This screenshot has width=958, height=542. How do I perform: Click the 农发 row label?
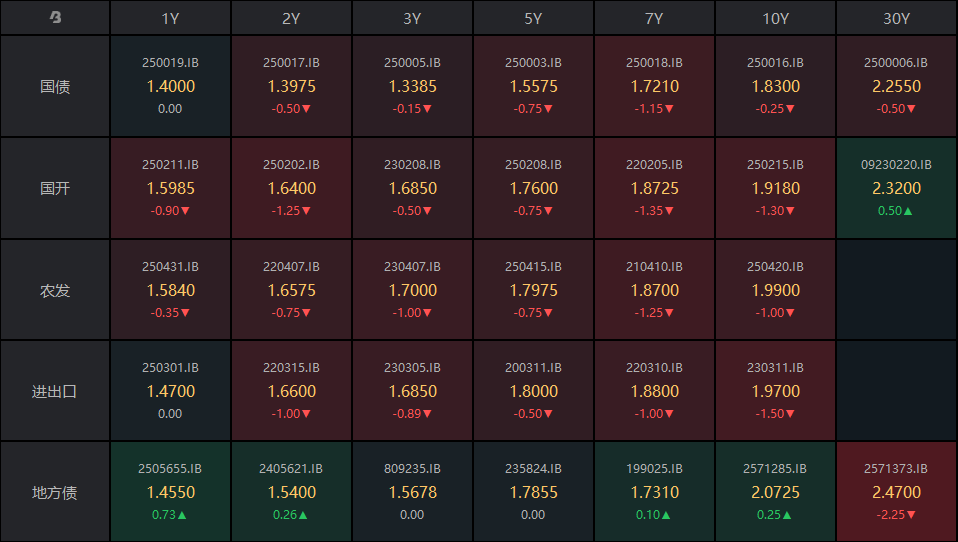(x=55, y=290)
